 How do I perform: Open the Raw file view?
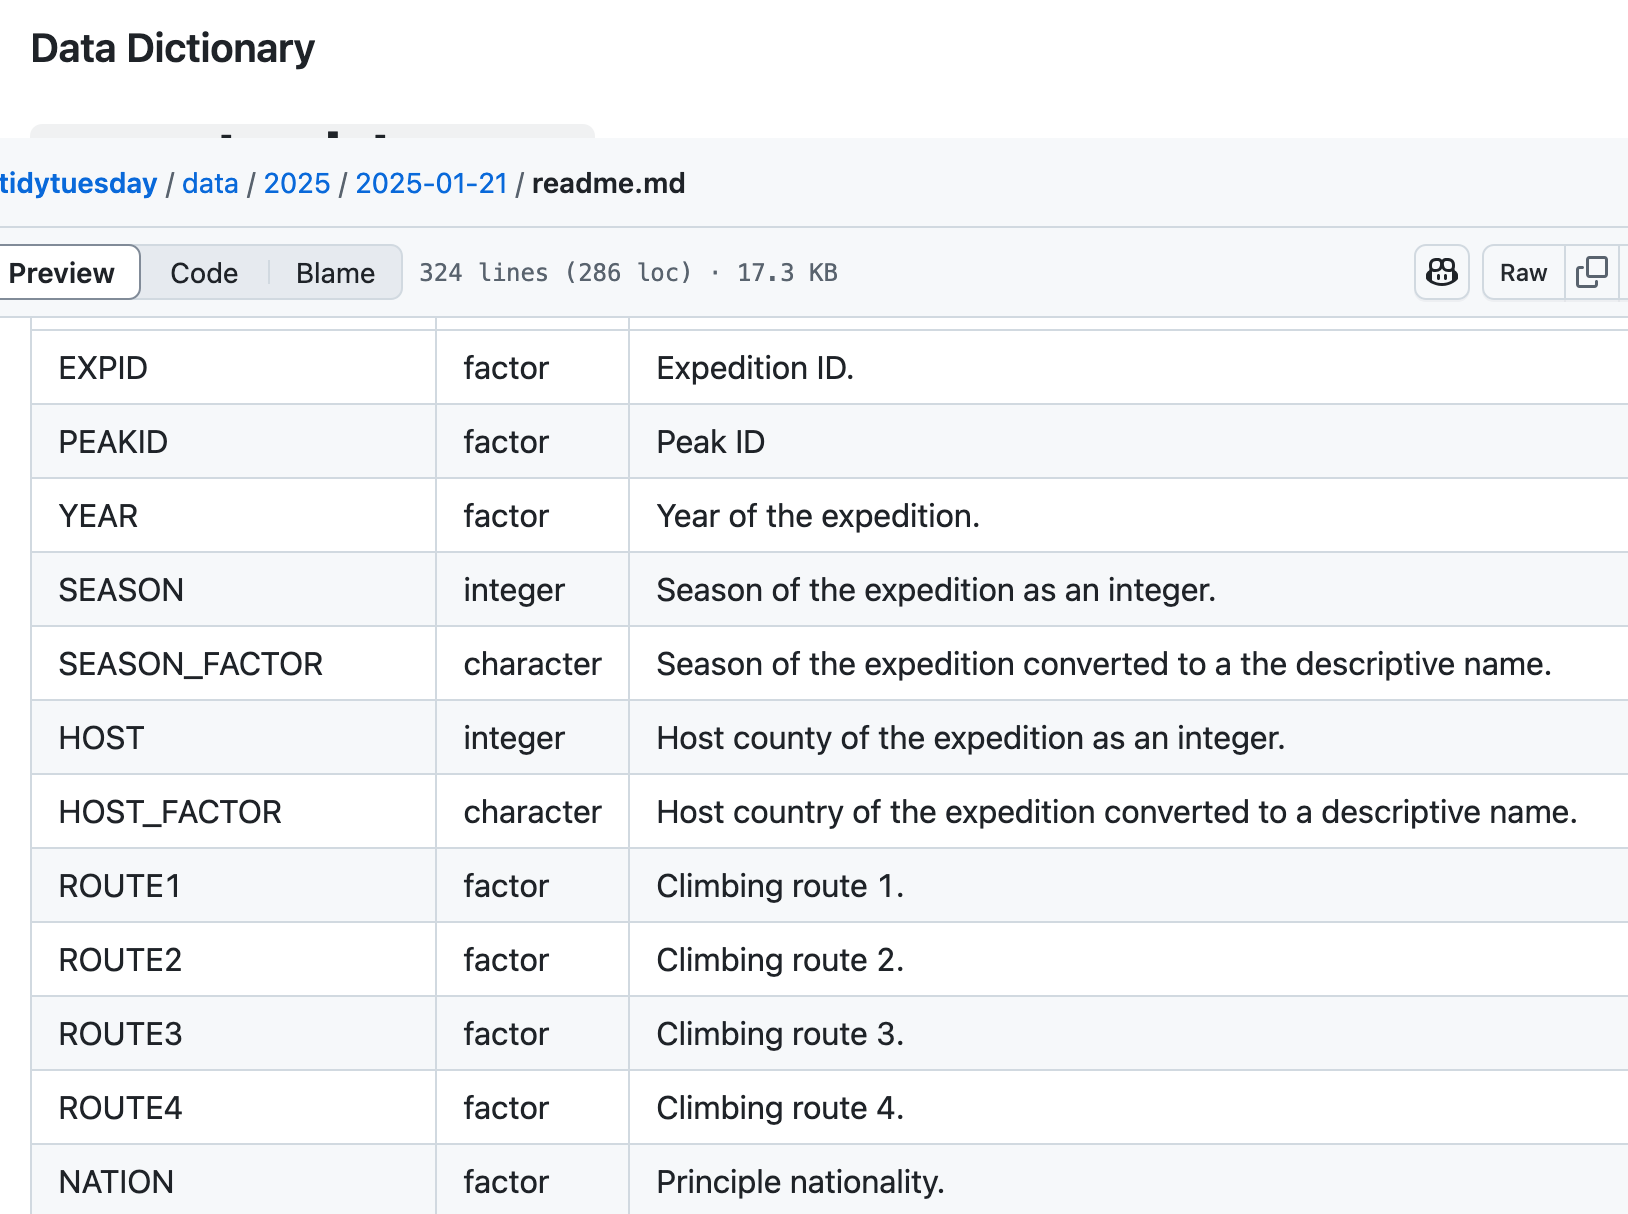click(x=1522, y=273)
